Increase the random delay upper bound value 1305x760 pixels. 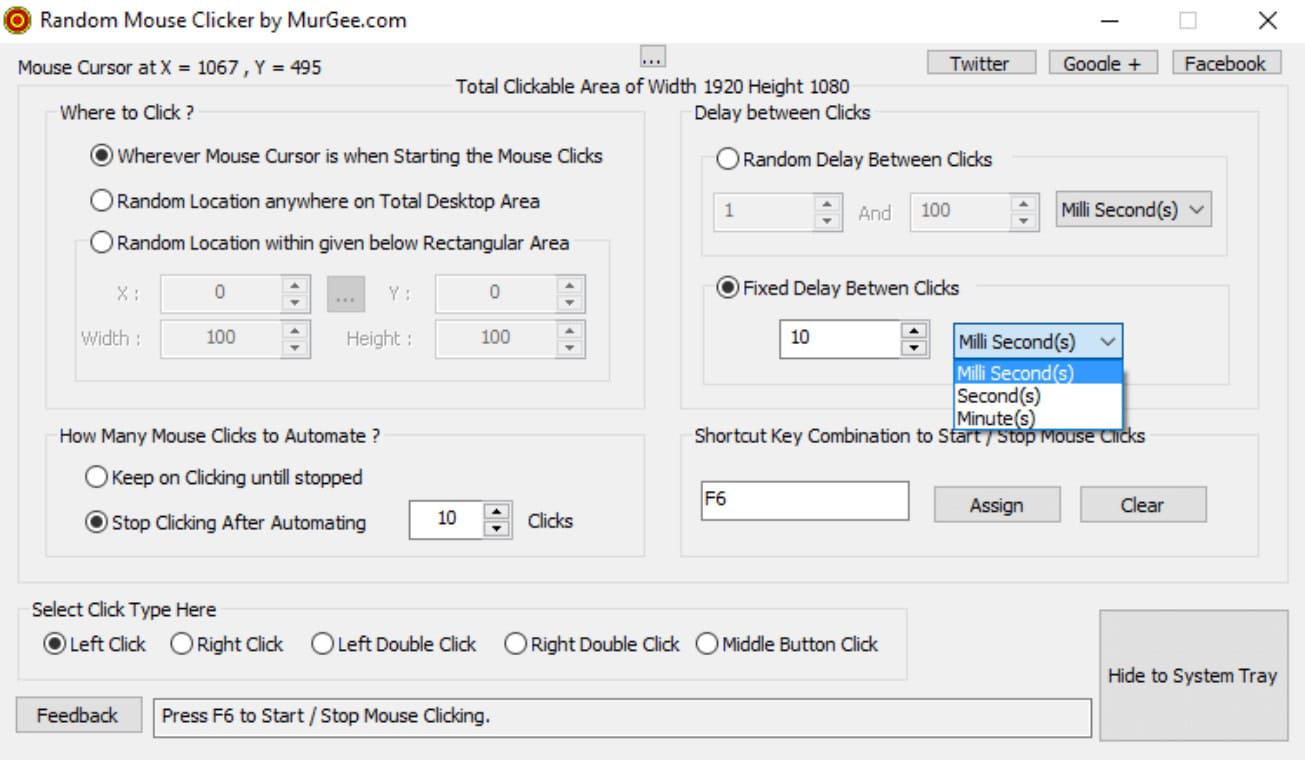(x=1024, y=205)
